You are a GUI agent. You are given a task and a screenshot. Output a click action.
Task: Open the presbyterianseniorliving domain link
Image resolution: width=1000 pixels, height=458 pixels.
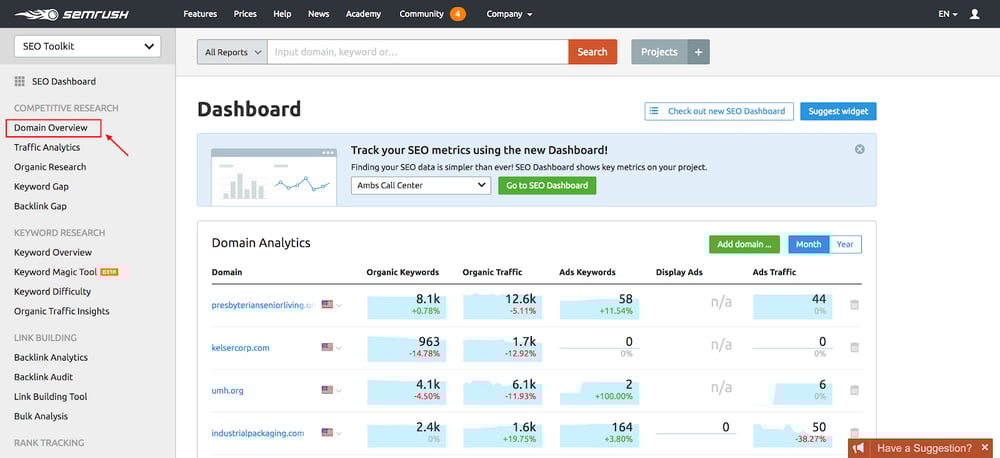(x=264, y=306)
